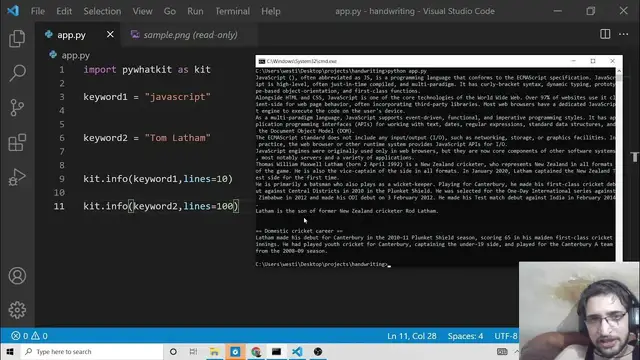Open the blue camera app on taskbar
The width and height of the screenshot is (640, 360).
(235, 351)
